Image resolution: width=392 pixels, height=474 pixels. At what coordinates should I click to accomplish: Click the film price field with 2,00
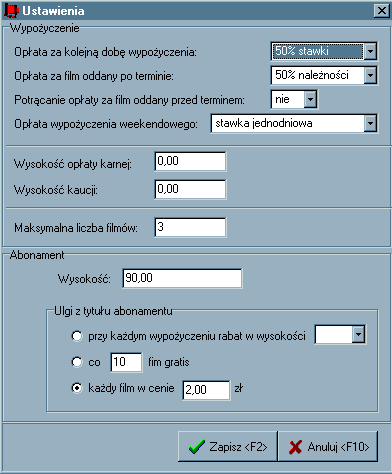pos(206,390)
